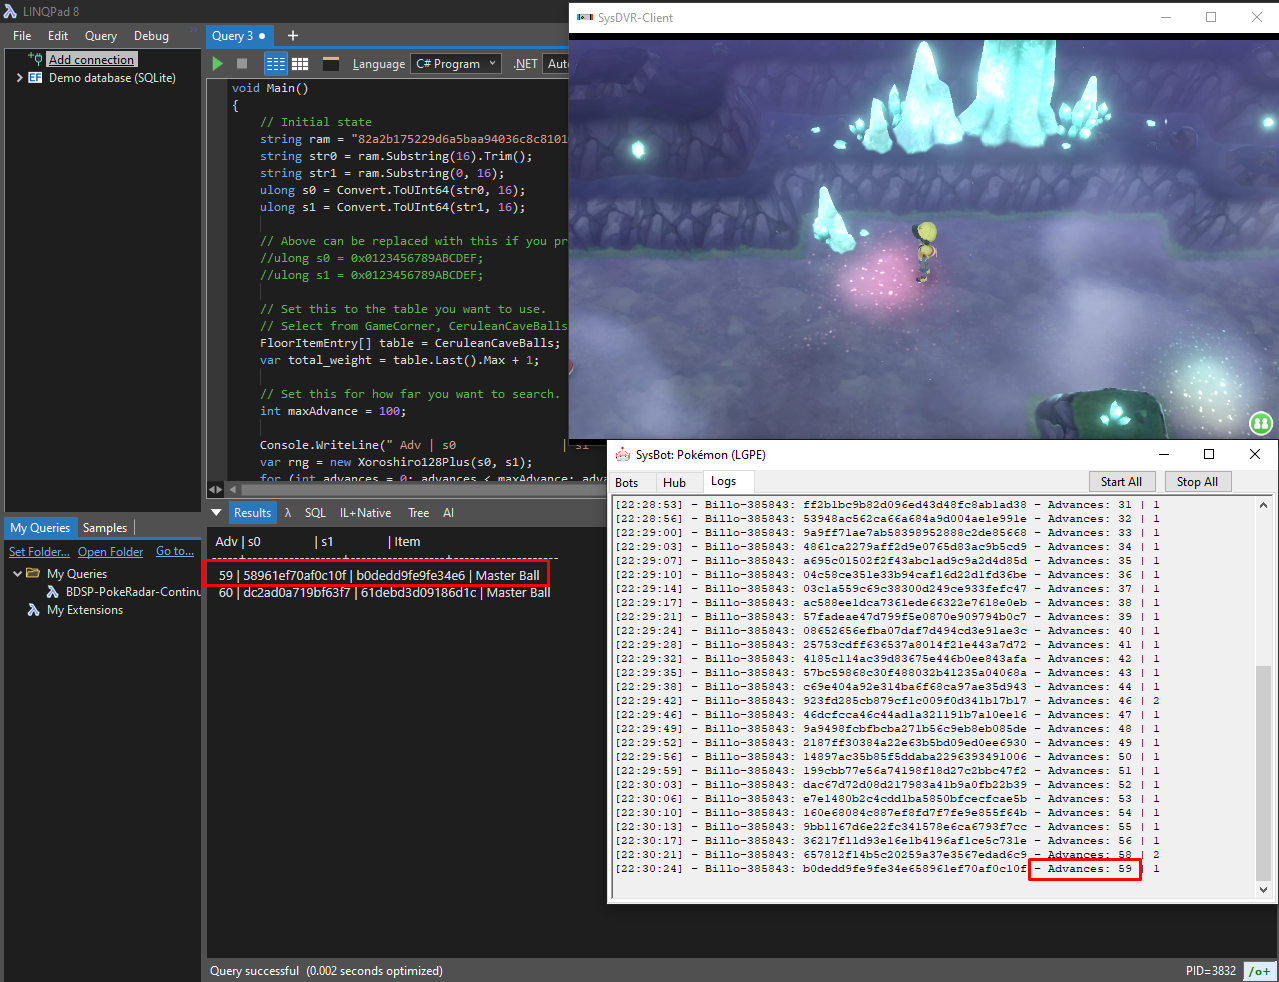Click the result row starting with 59
1279x982 pixels.
(378, 575)
